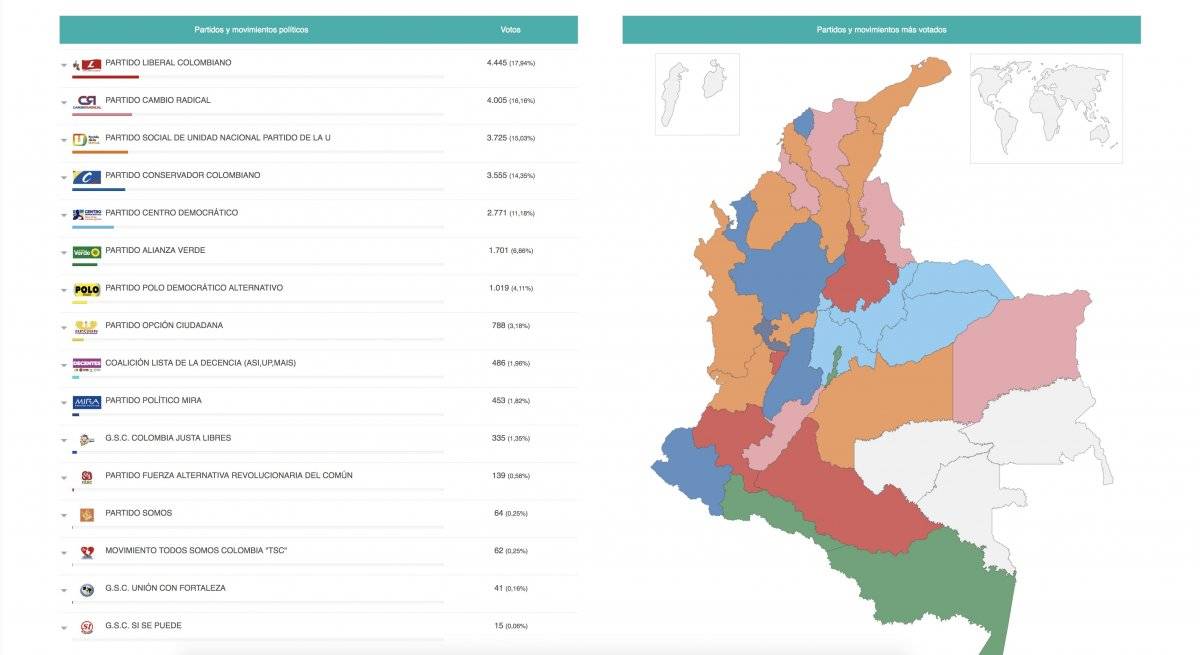The width and height of the screenshot is (1200, 655).
Task: Click the yellow POLO party logo
Action: pyautogui.click(x=87, y=289)
